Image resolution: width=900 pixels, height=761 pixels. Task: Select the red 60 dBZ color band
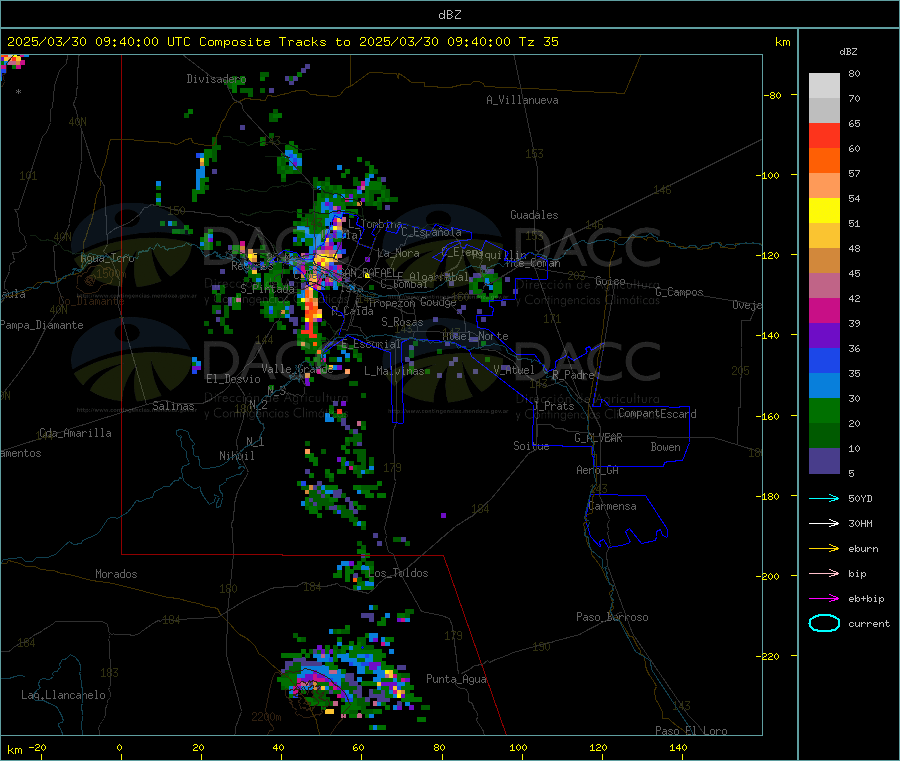(x=824, y=135)
